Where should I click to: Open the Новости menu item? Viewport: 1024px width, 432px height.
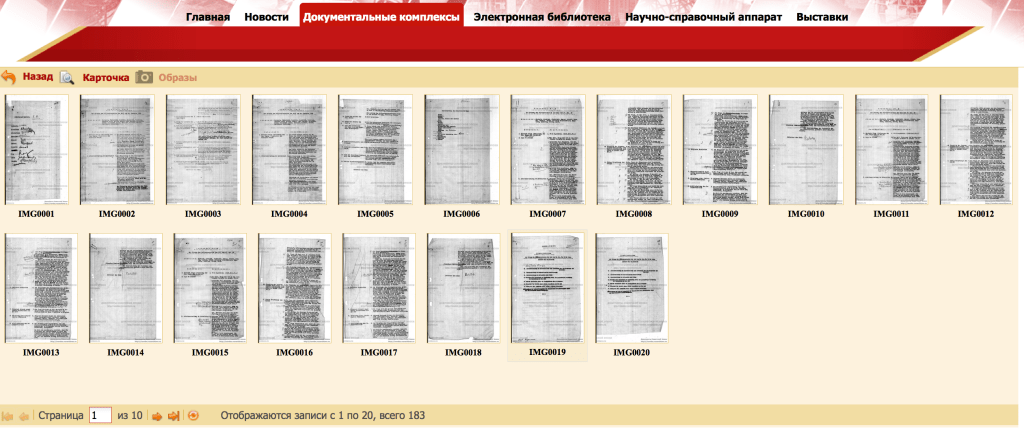(x=266, y=17)
